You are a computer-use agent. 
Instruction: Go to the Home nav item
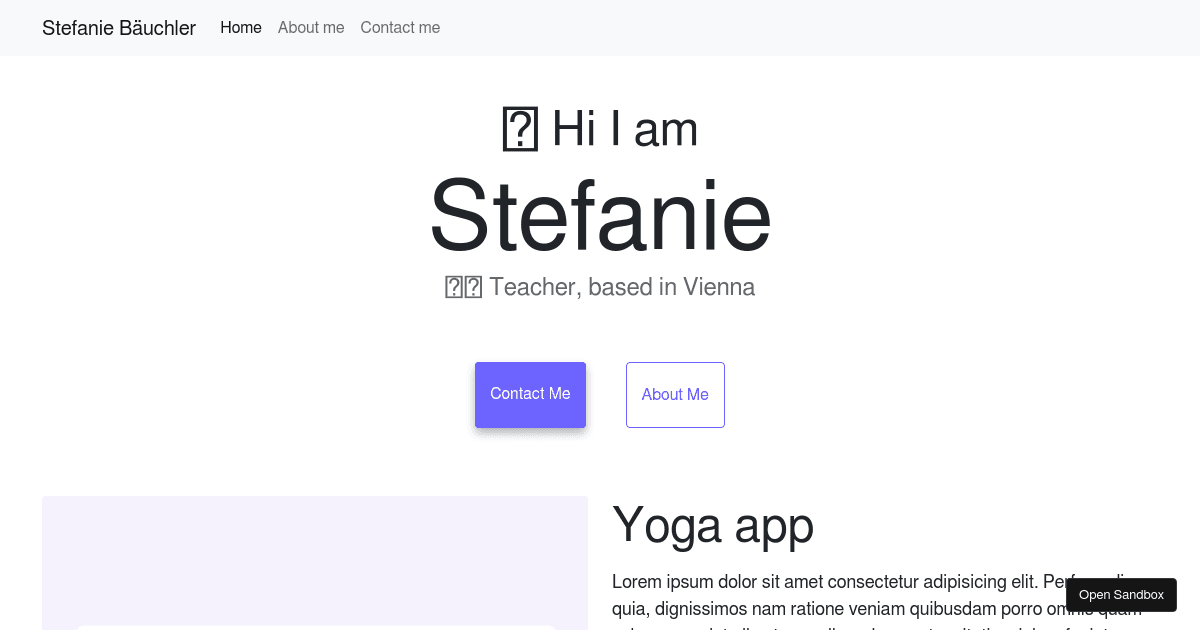[241, 28]
